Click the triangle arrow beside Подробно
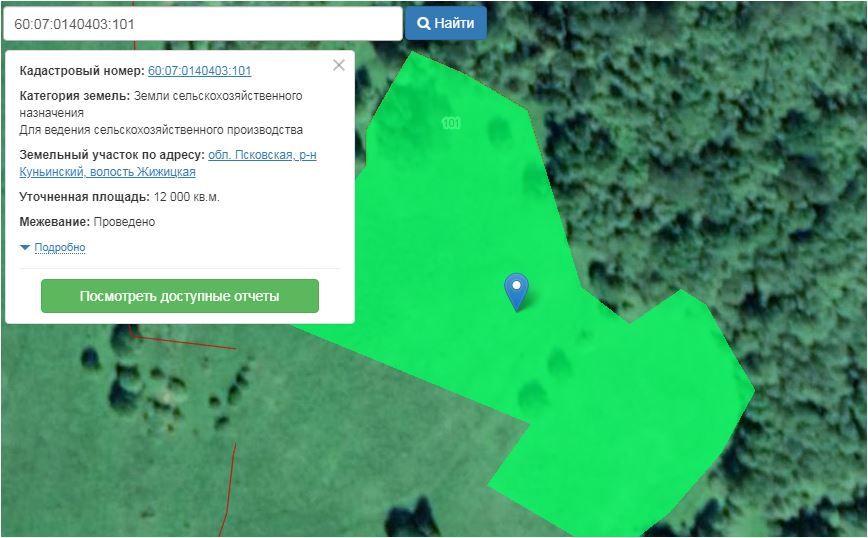 coord(25,247)
